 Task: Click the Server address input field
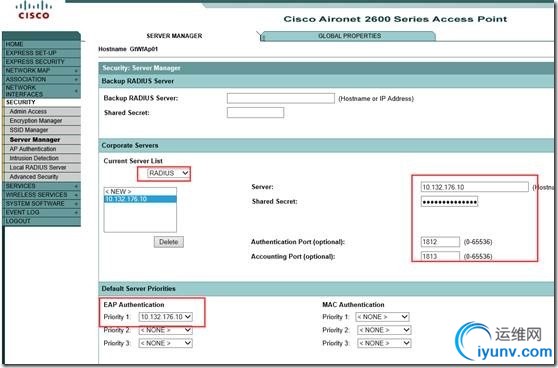click(474, 187)
